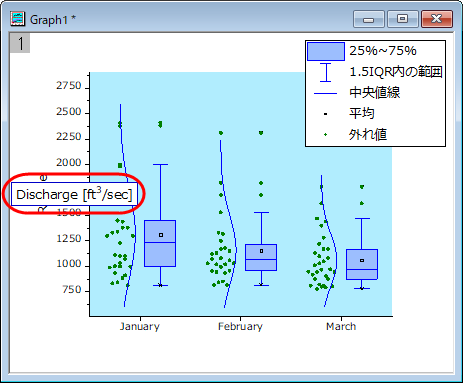Click the 2250 y-axis tick label
This screenshot has height=383, width=463.
point(69,137)
